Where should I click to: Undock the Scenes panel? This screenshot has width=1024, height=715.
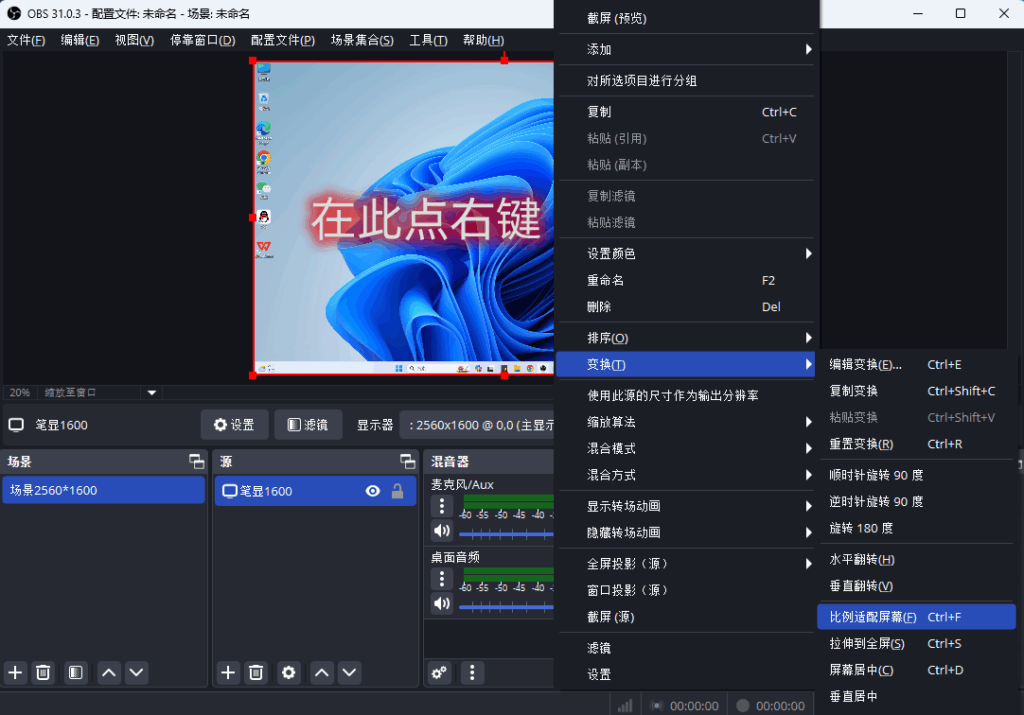[197, 462]
